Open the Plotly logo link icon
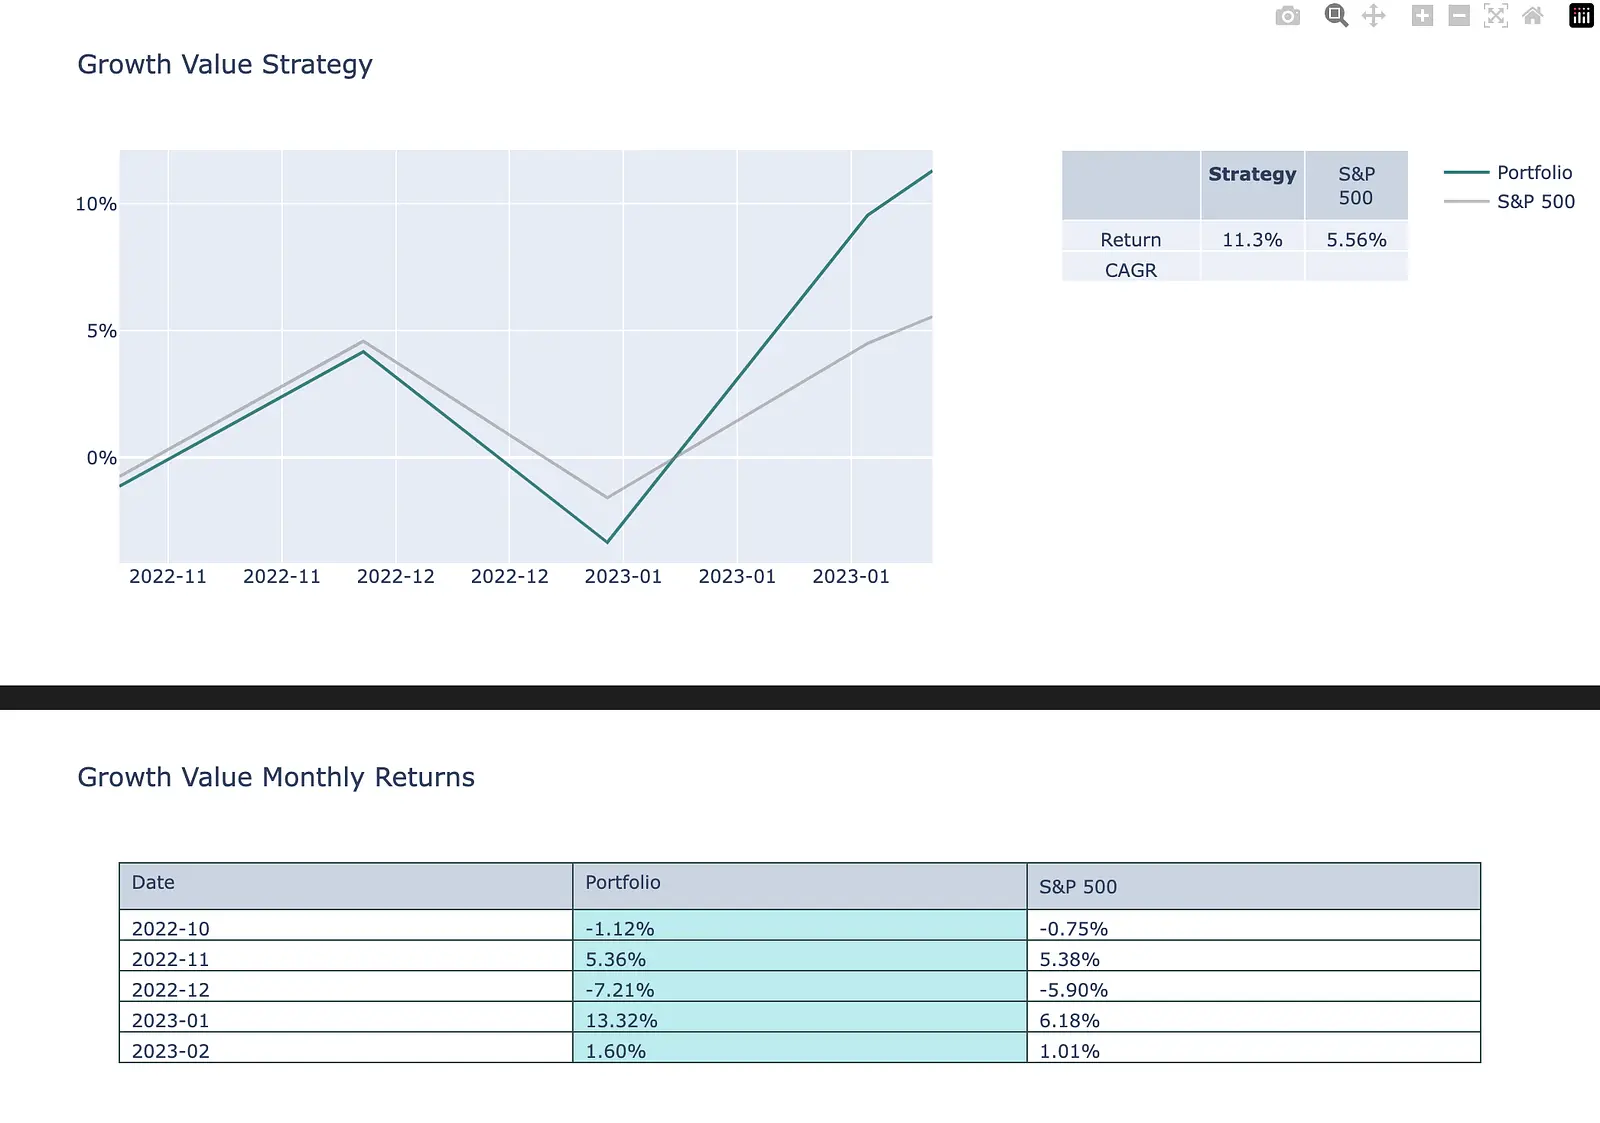 tap(1581, 16)
